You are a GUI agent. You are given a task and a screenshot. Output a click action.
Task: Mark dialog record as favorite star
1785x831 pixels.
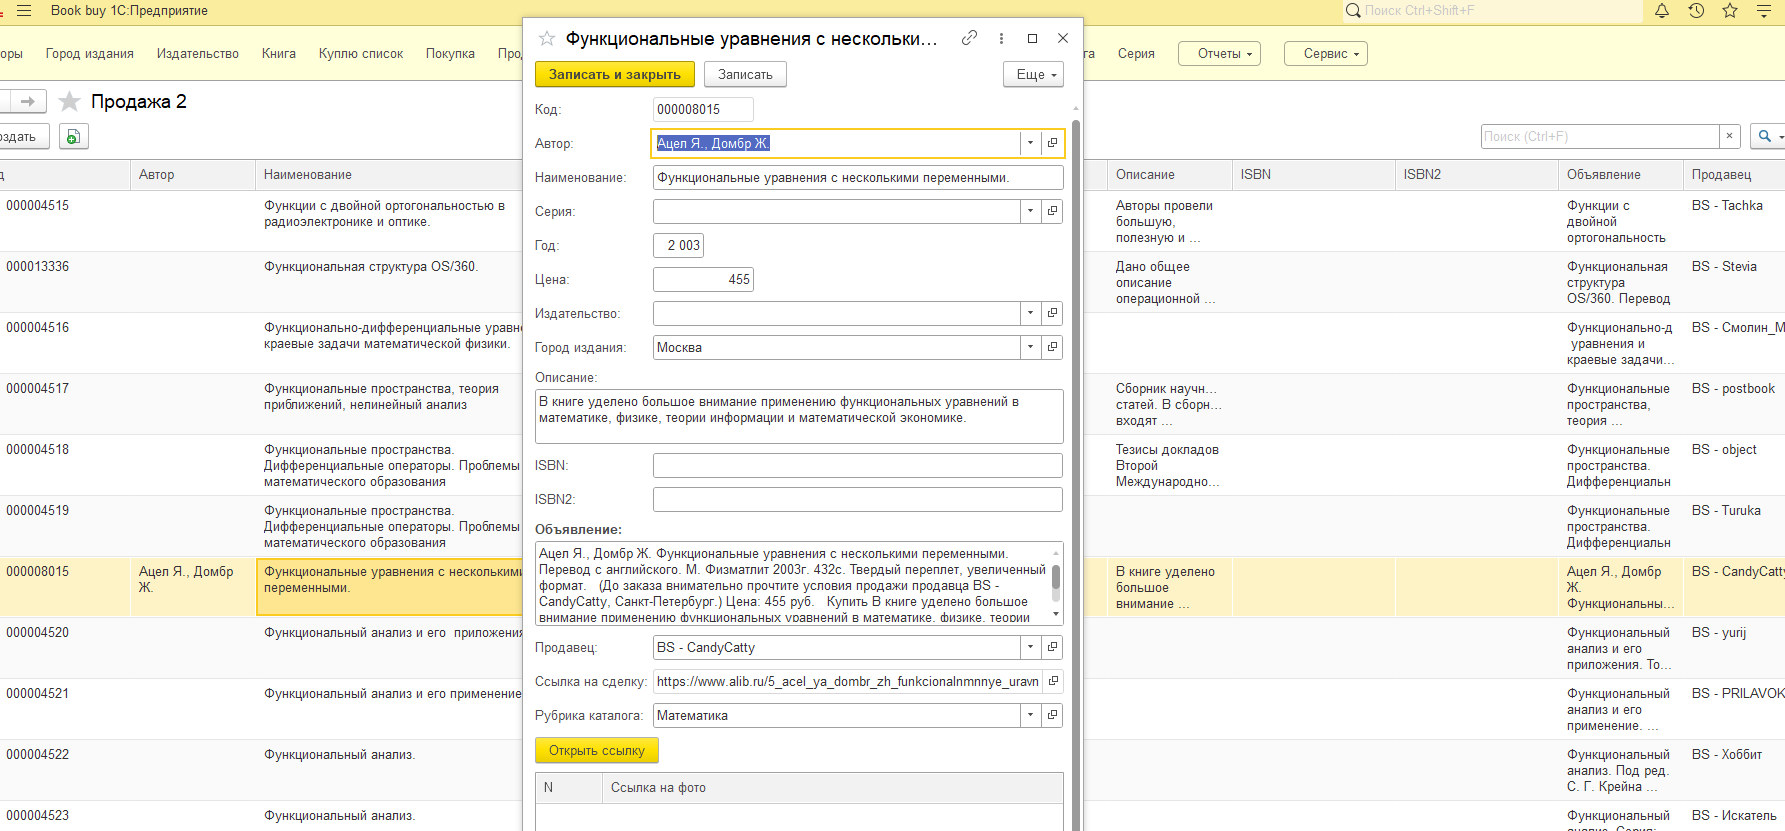(x=547, y=39)
